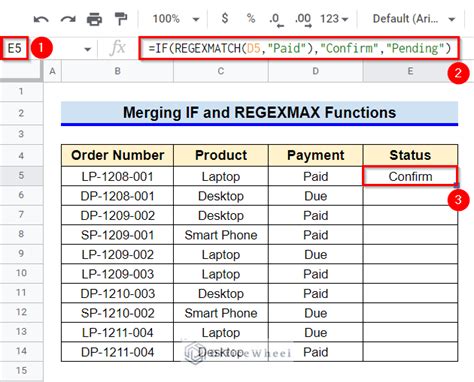This screenshot has width=474, height=382.
Task: Select the 'Paid' payment cell in row 14
Action: [x=315, y=352]
